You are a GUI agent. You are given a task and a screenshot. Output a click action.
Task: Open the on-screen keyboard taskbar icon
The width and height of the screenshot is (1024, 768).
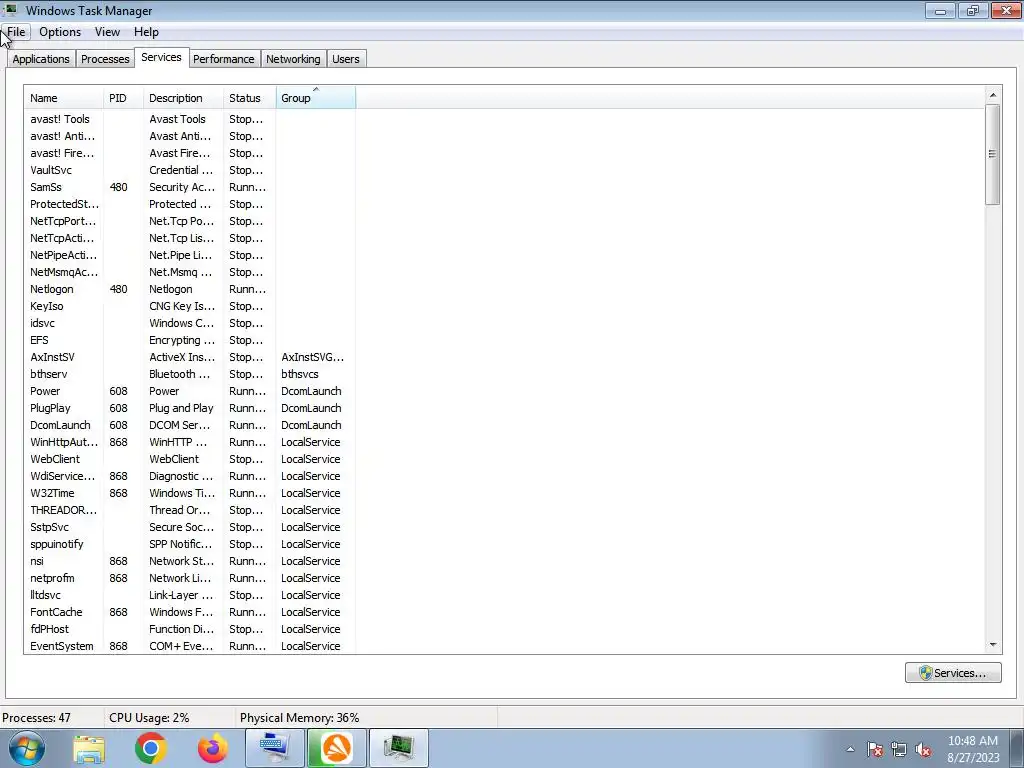coord(274,748)
